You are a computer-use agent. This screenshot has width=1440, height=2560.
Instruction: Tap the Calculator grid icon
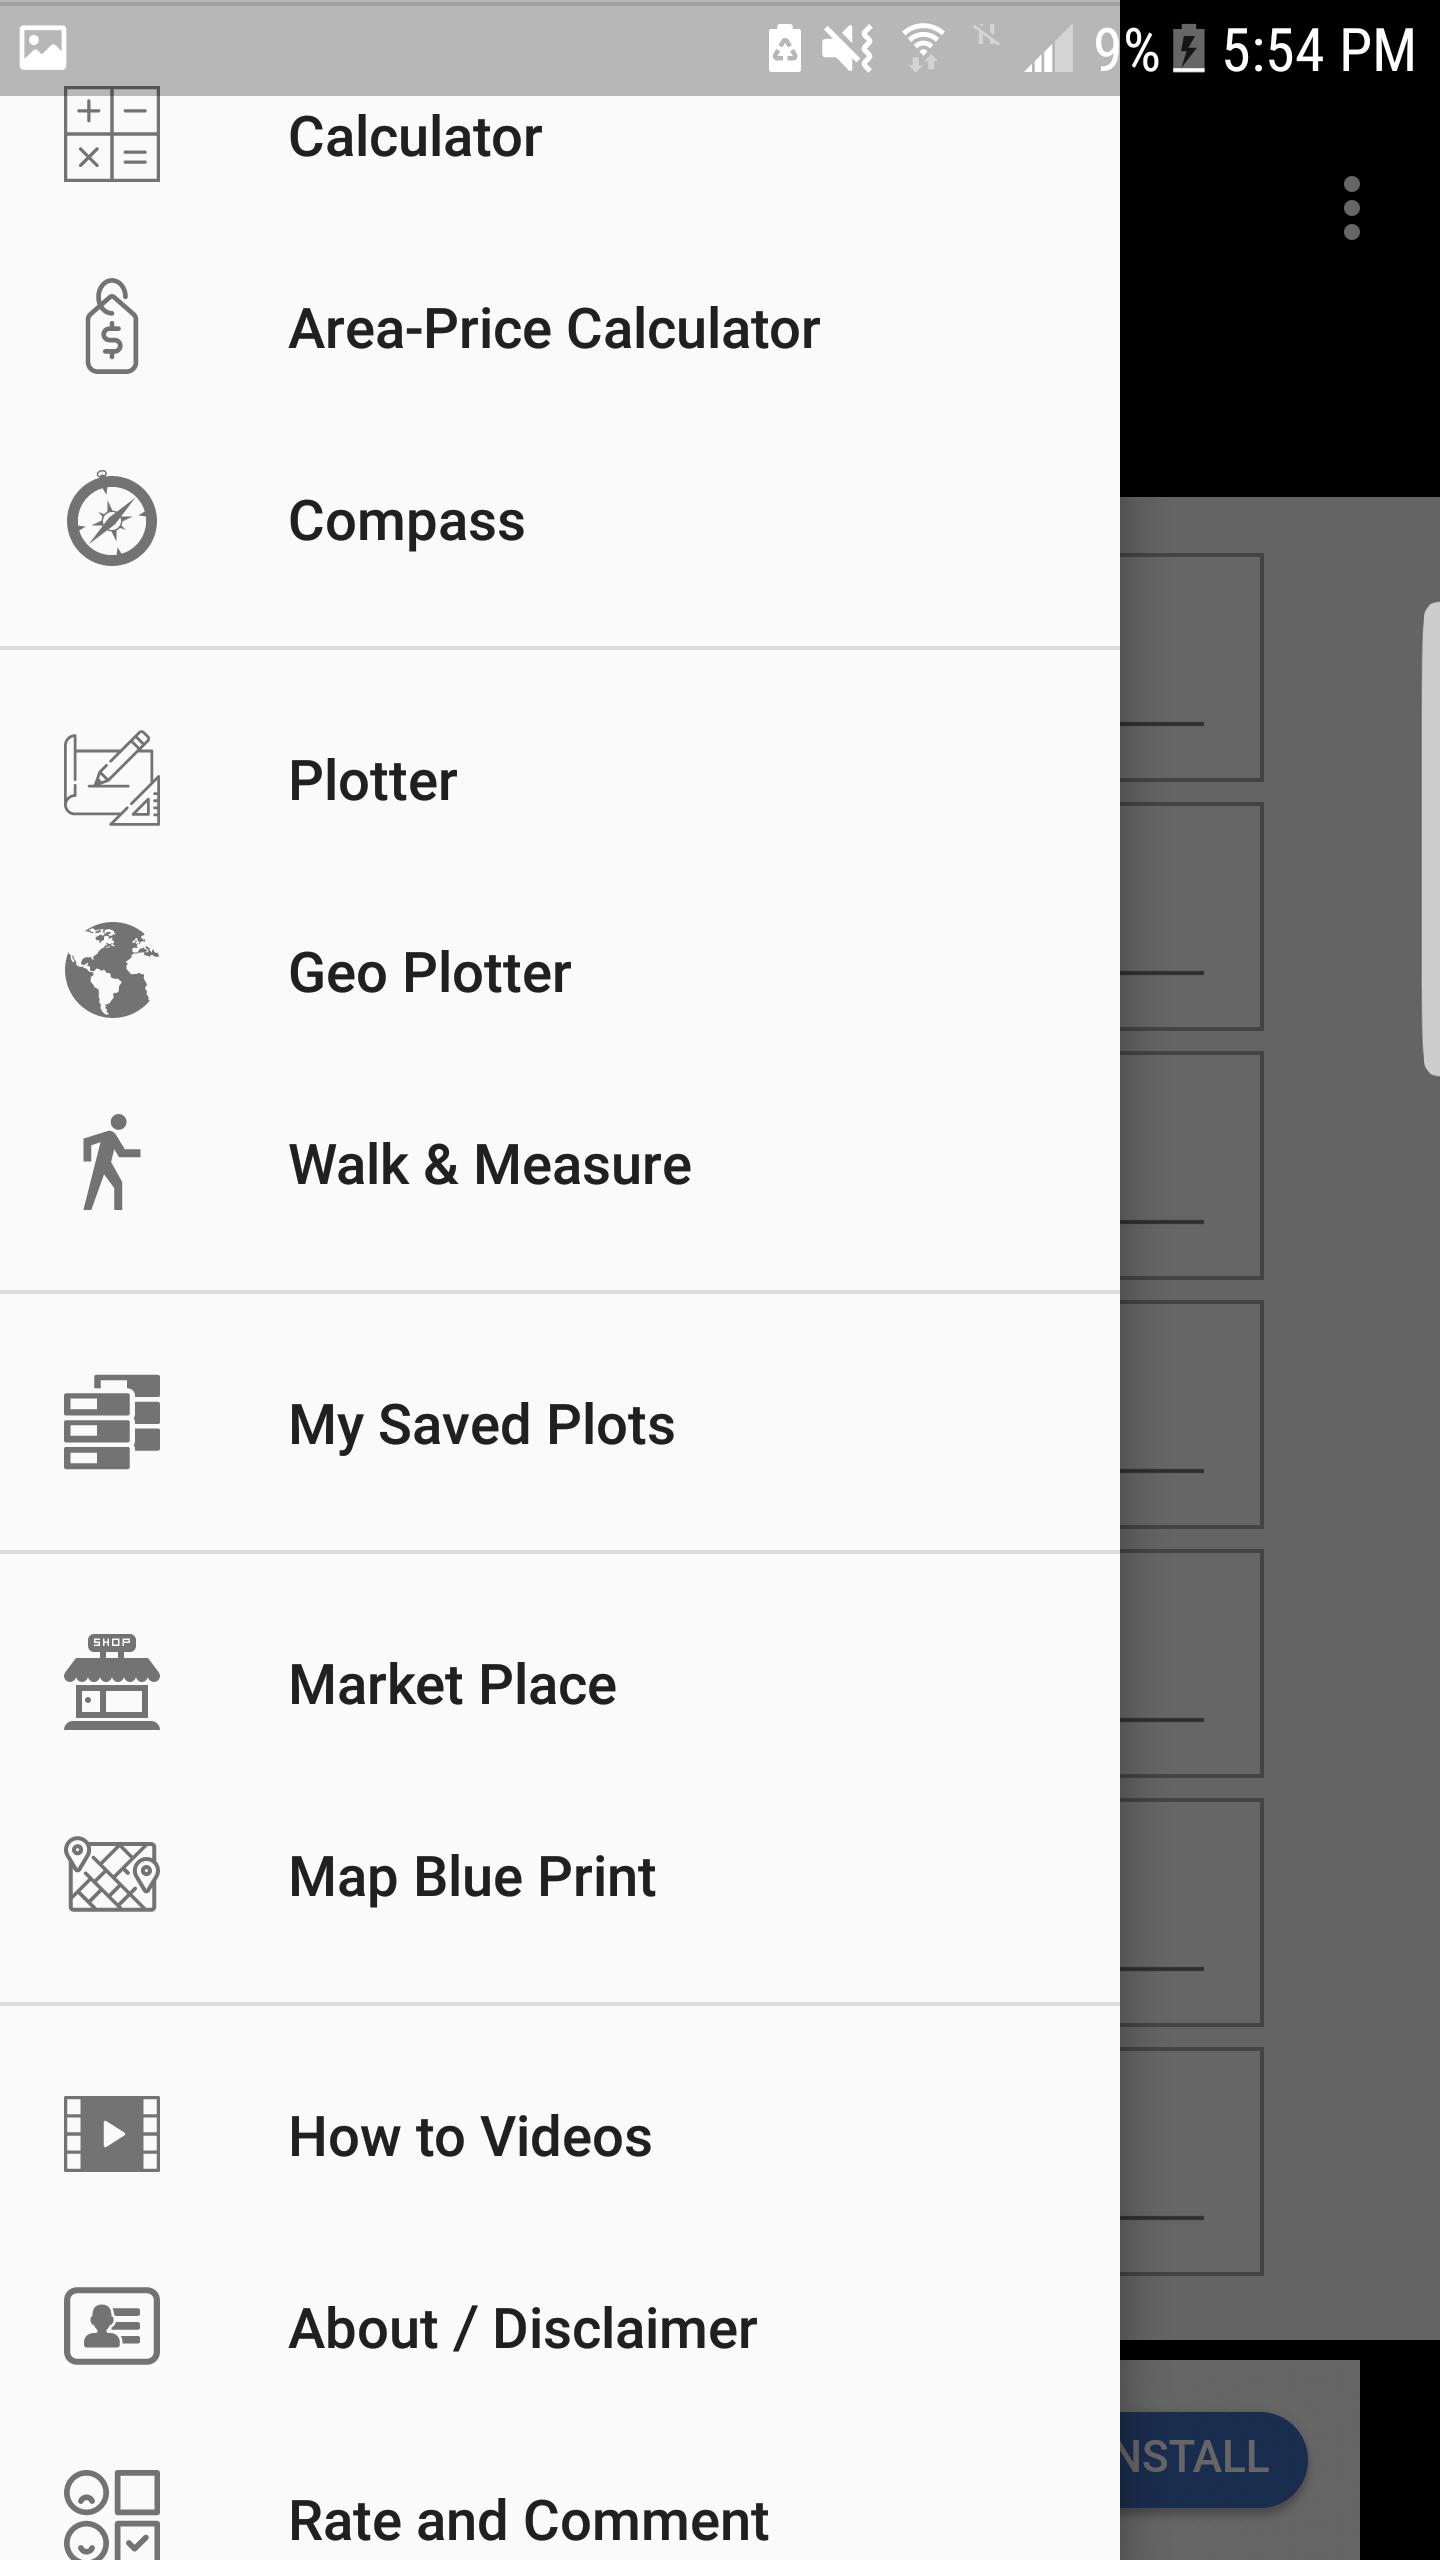pos(112,136)
